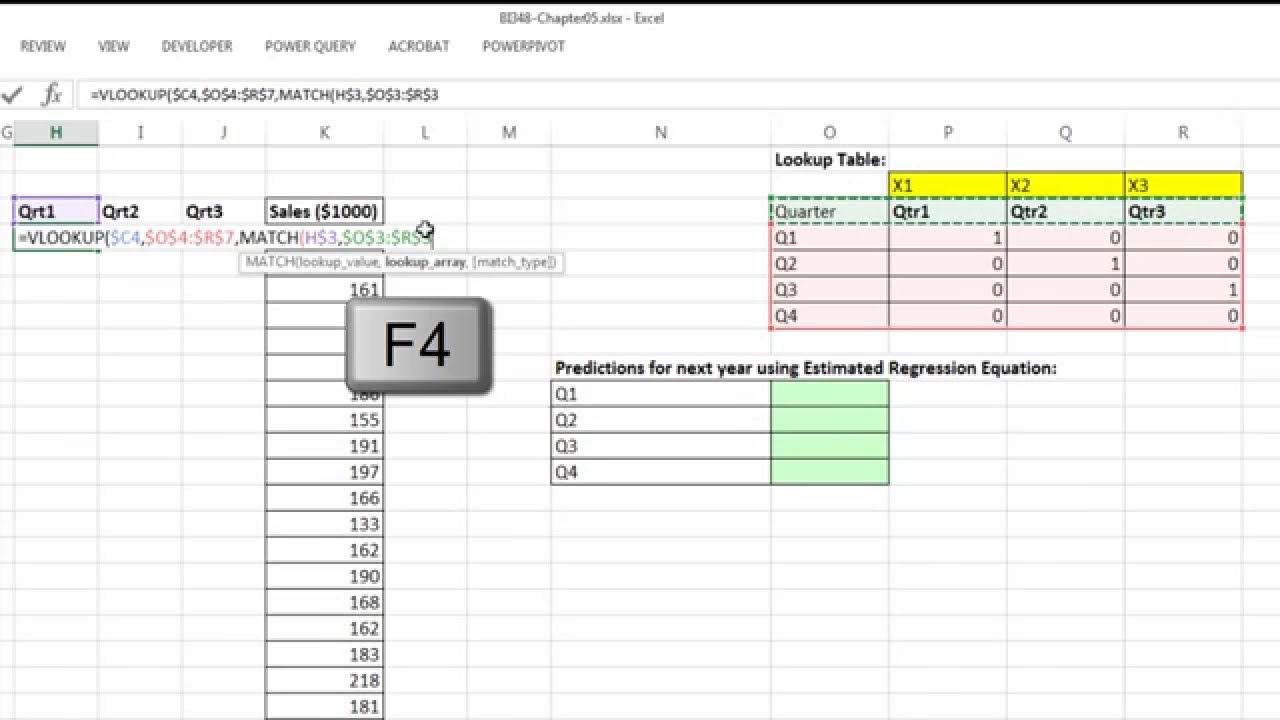Select the green cell beside predictions Q3
Viewport: 1280px width, 720px height.
coord(830,446)
